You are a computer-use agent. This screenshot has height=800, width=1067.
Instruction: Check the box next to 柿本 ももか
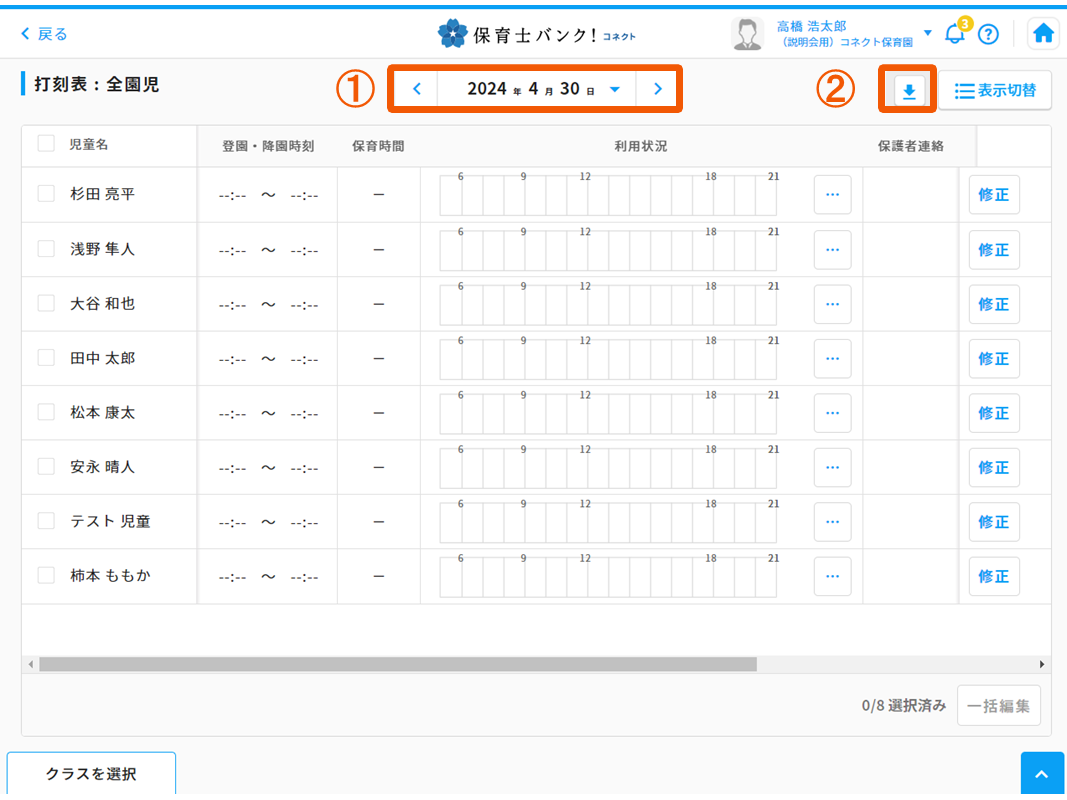46,575
